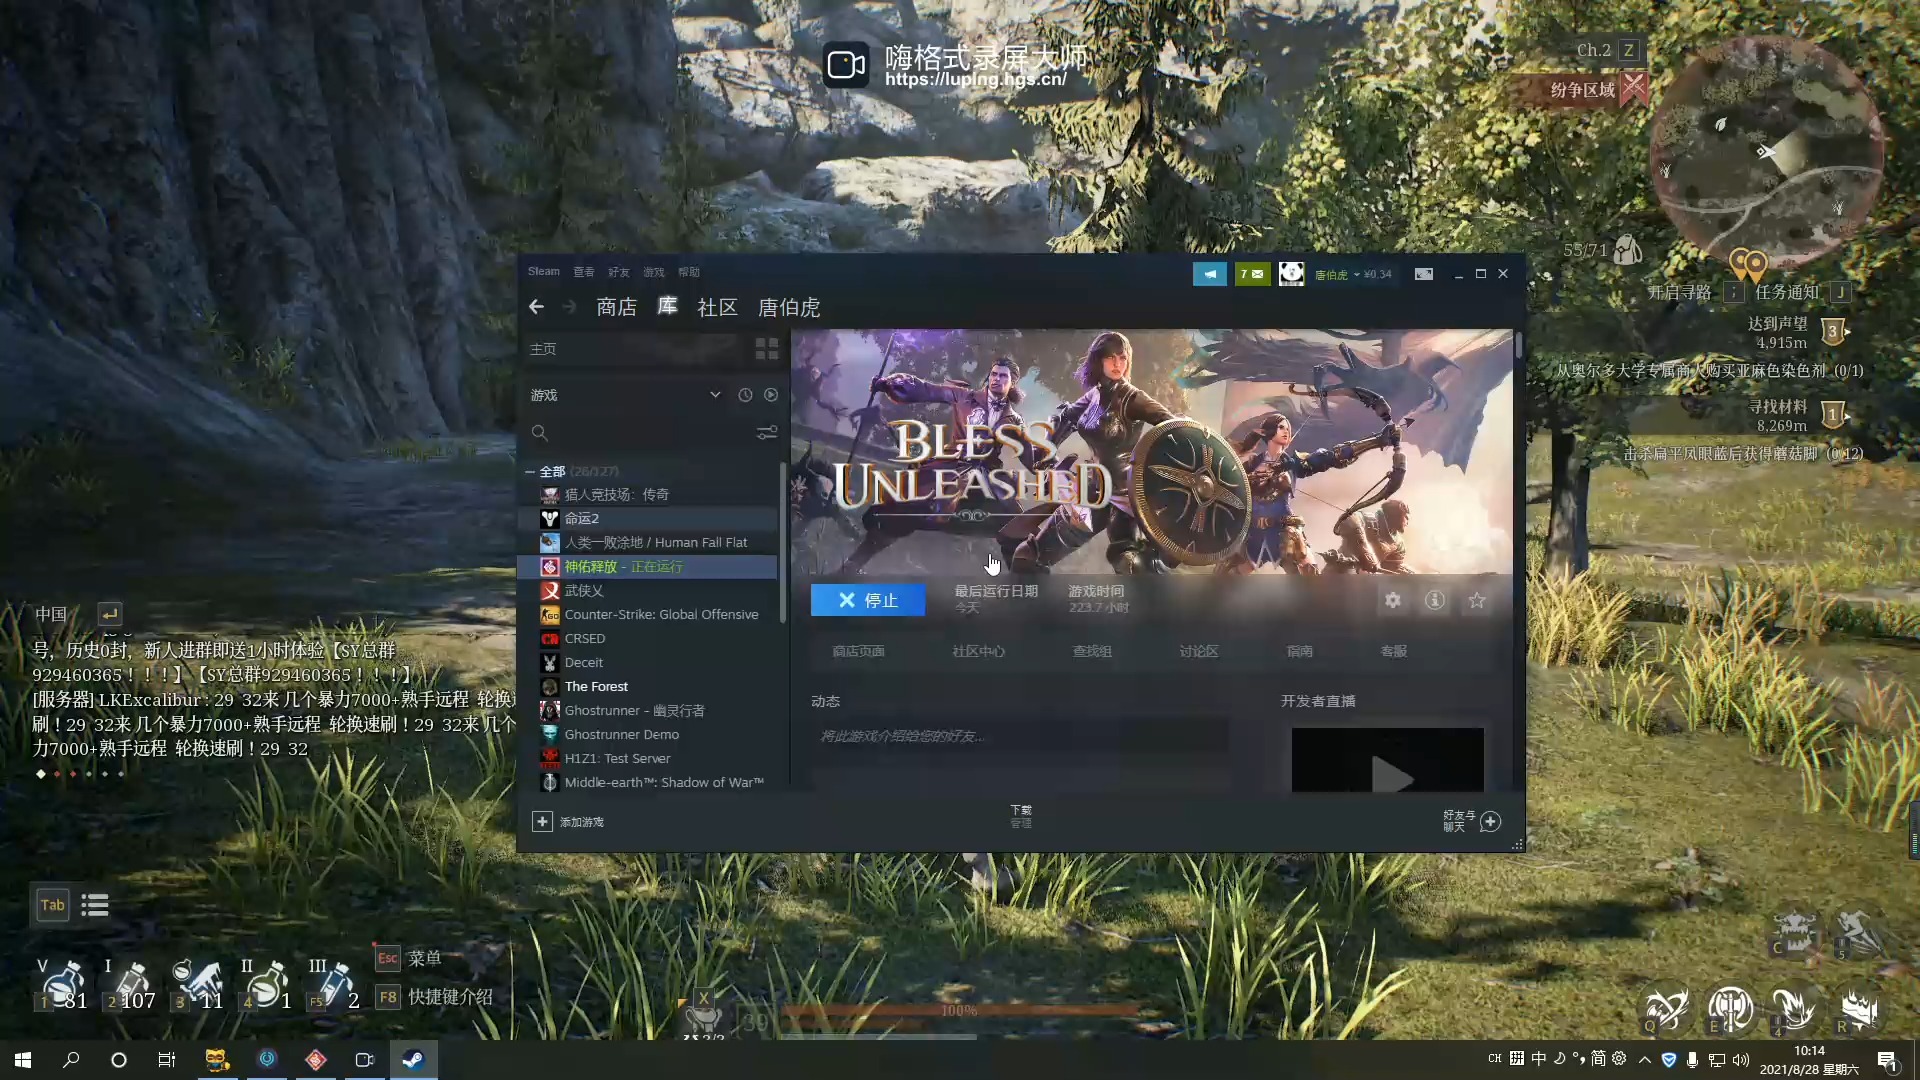Add Bless Unleashed to favorites with star
This screenshot has width=1920, height=1080.
(x=1477, y=600)
